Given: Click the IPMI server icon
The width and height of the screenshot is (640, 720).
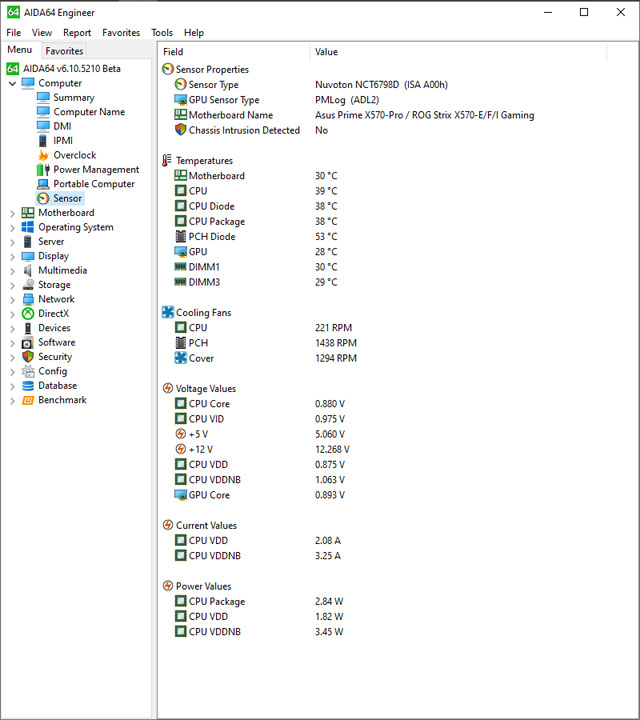Looking at the screenshot, I should pos(43,141).
